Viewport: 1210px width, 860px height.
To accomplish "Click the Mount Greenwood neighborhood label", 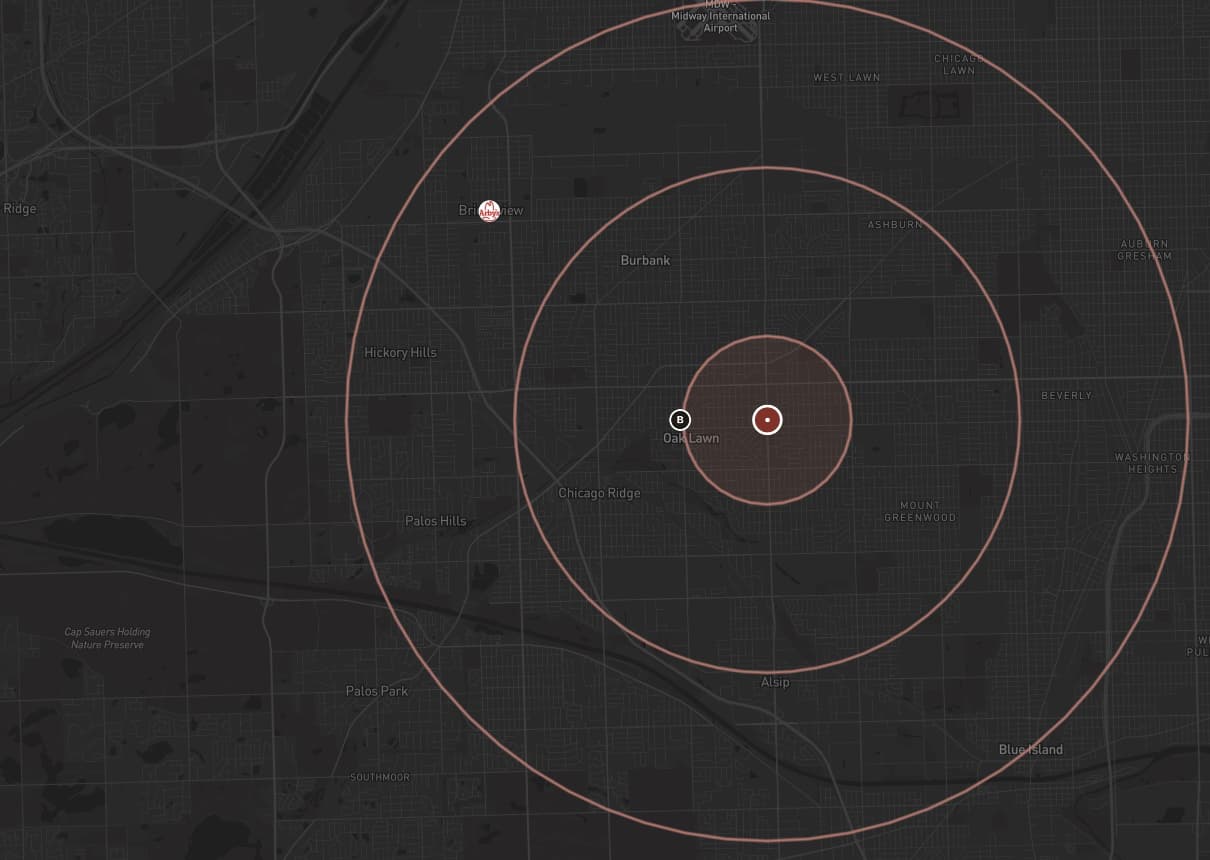I will [920, 512].
